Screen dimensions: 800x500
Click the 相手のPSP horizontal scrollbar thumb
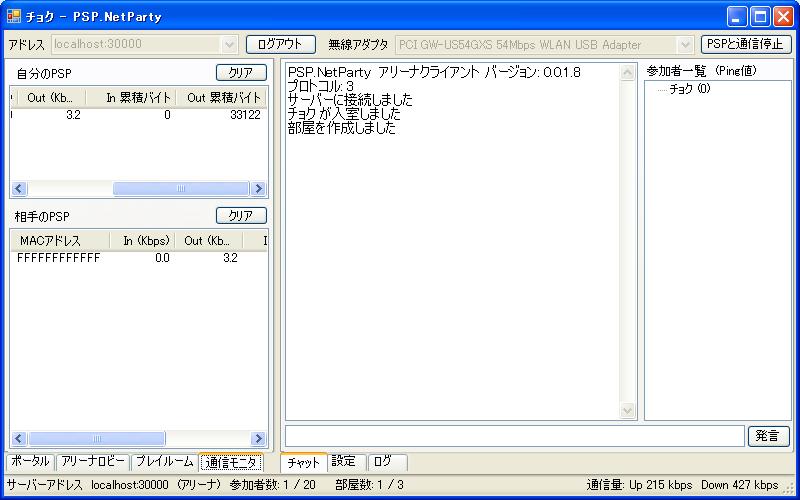point(96,438)
